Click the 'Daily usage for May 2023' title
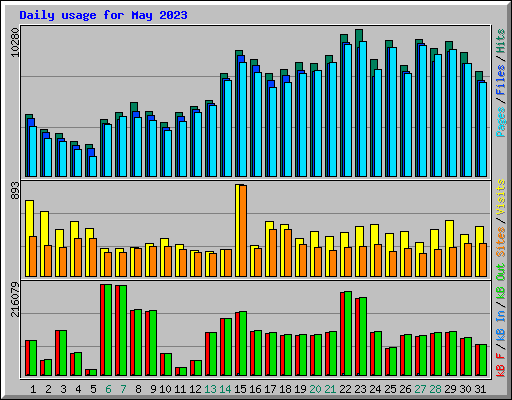This screenshot has width=512, height=400. [x=103, y=15]
